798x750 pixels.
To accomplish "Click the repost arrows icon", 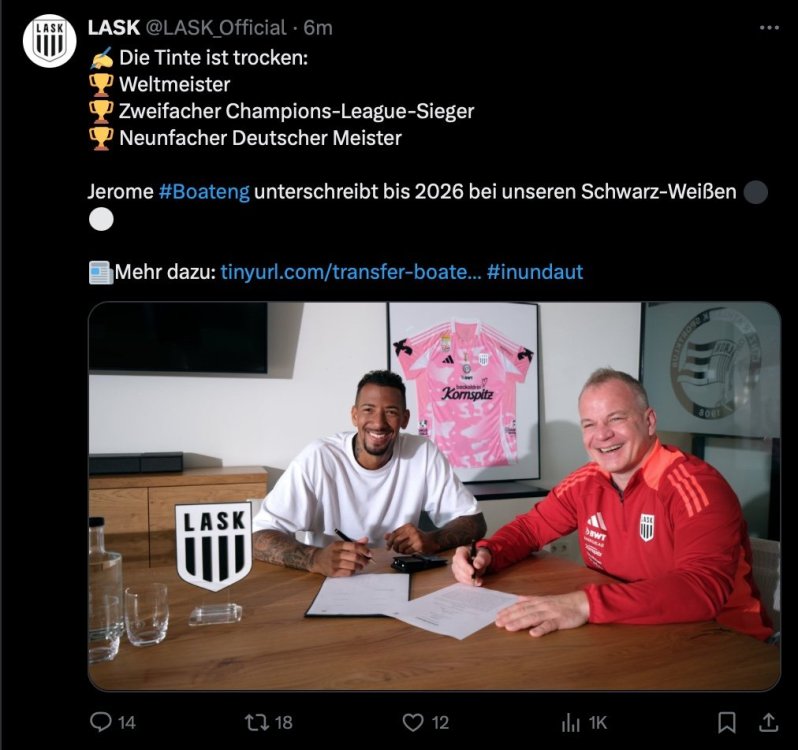I will point(256,722).
